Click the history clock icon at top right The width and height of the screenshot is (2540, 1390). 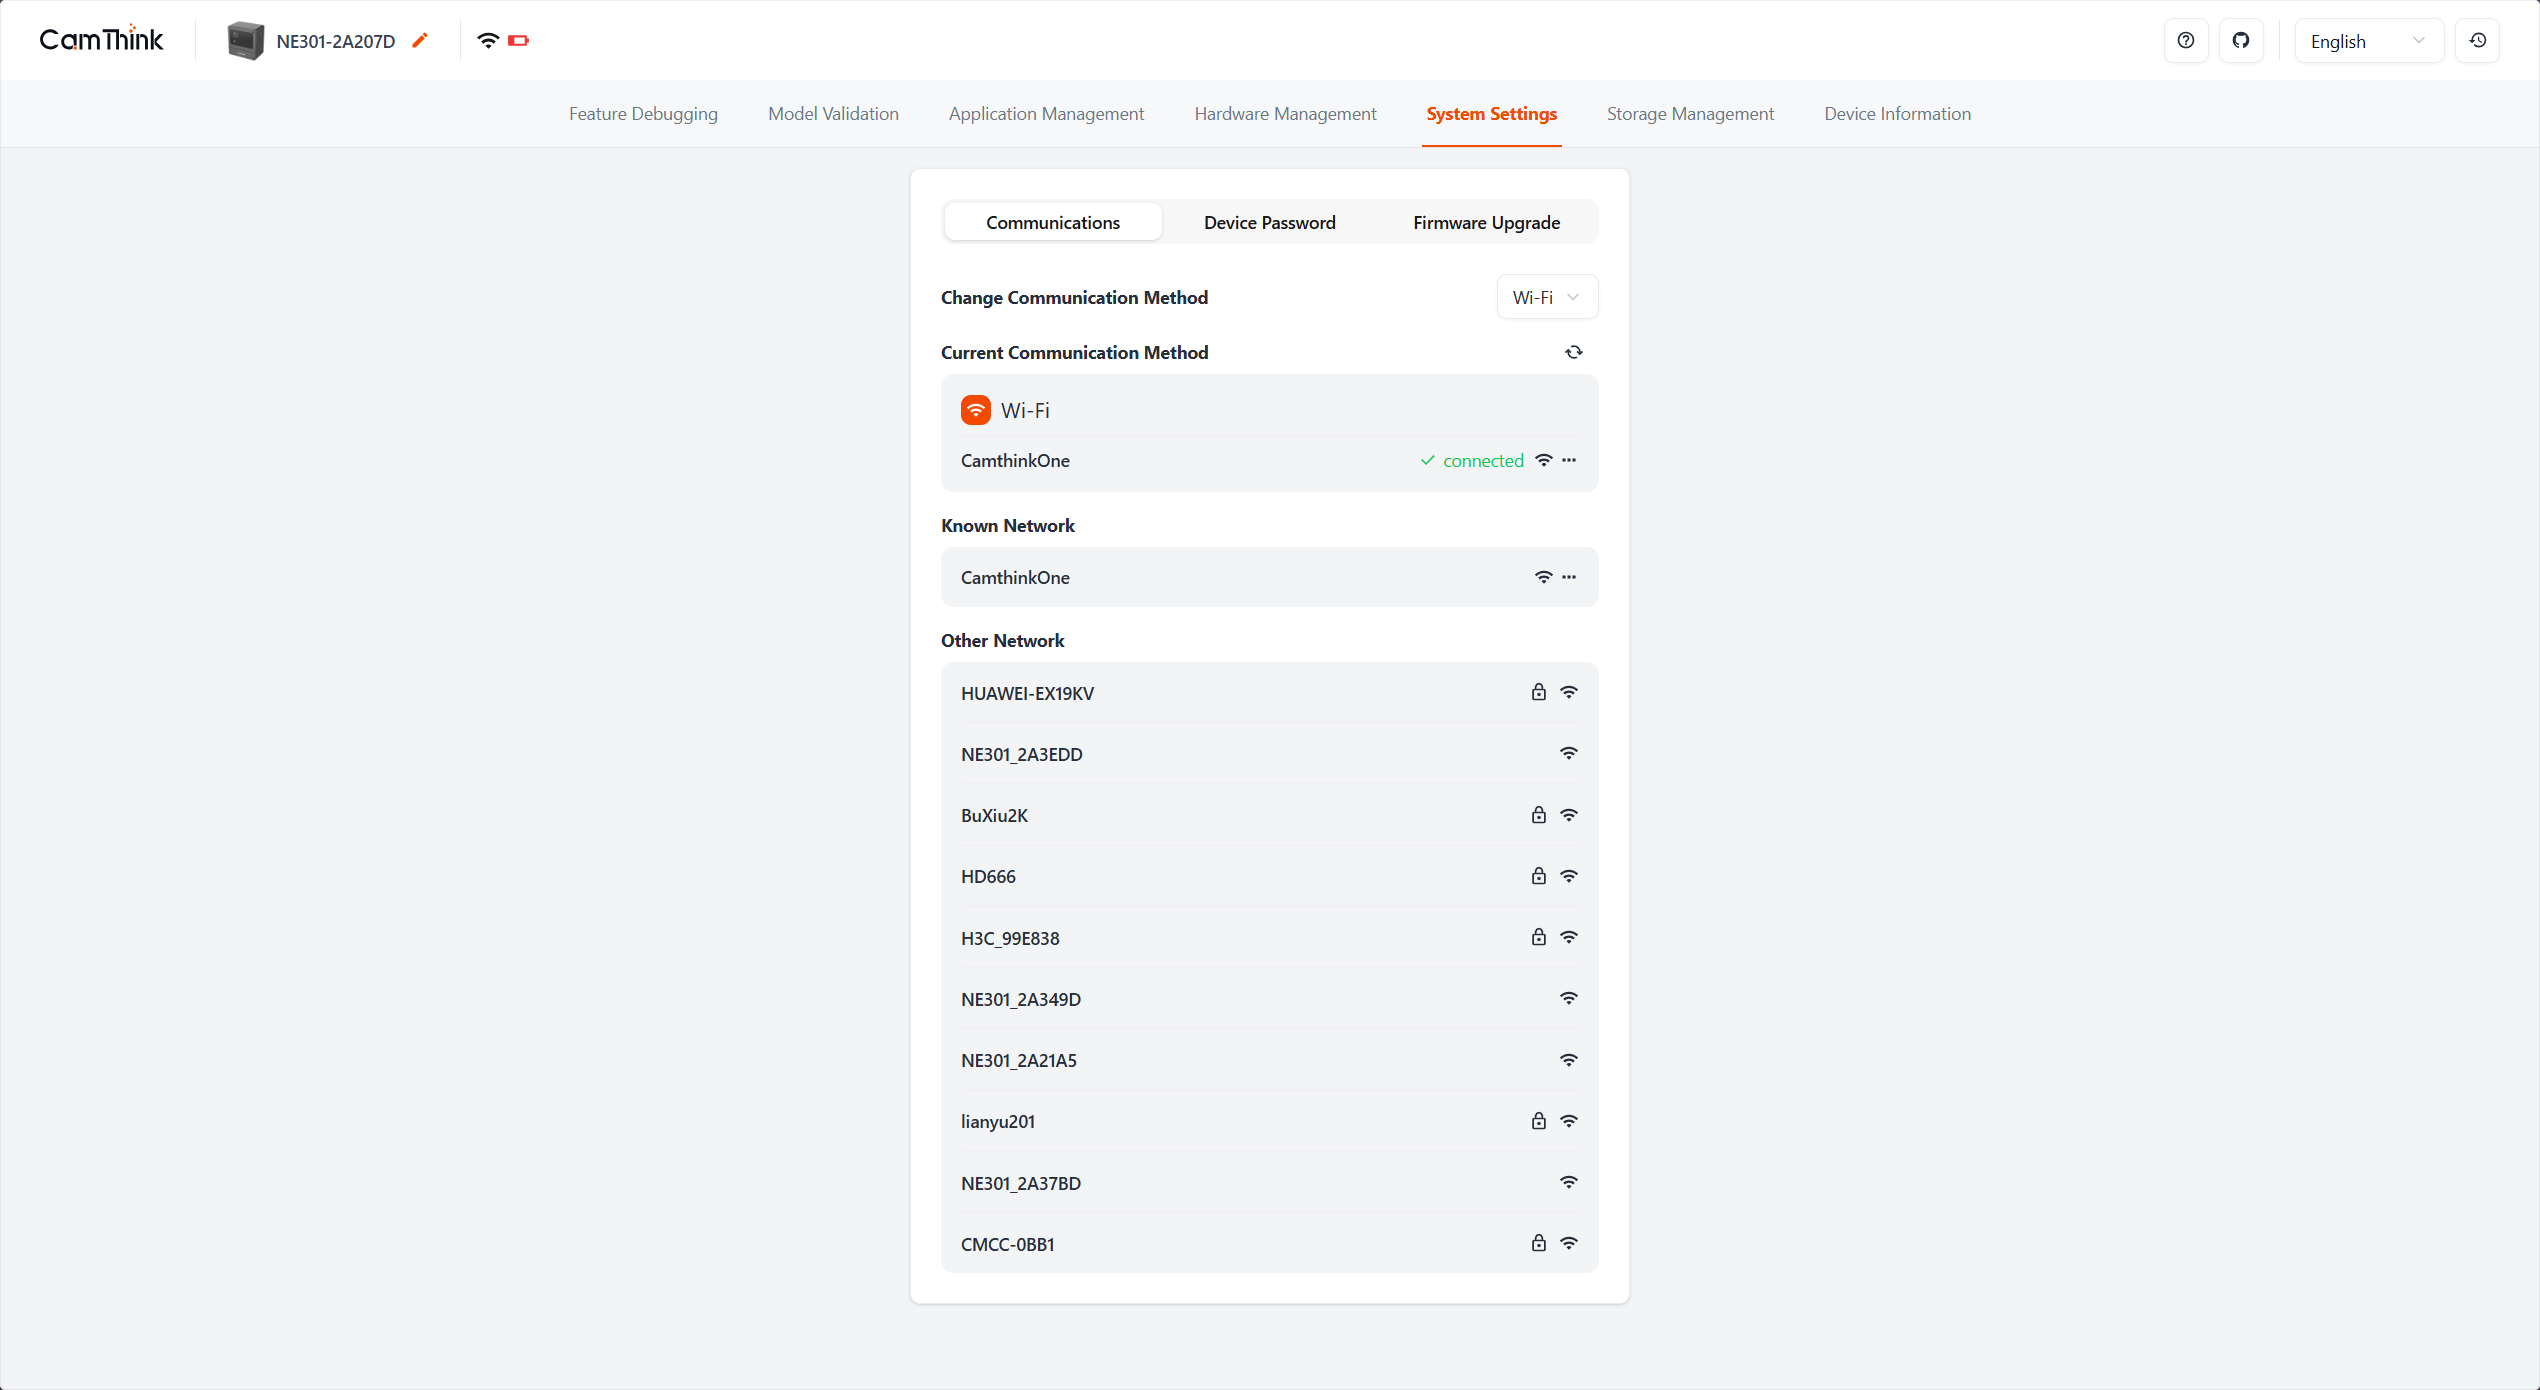pos(2477,41)
